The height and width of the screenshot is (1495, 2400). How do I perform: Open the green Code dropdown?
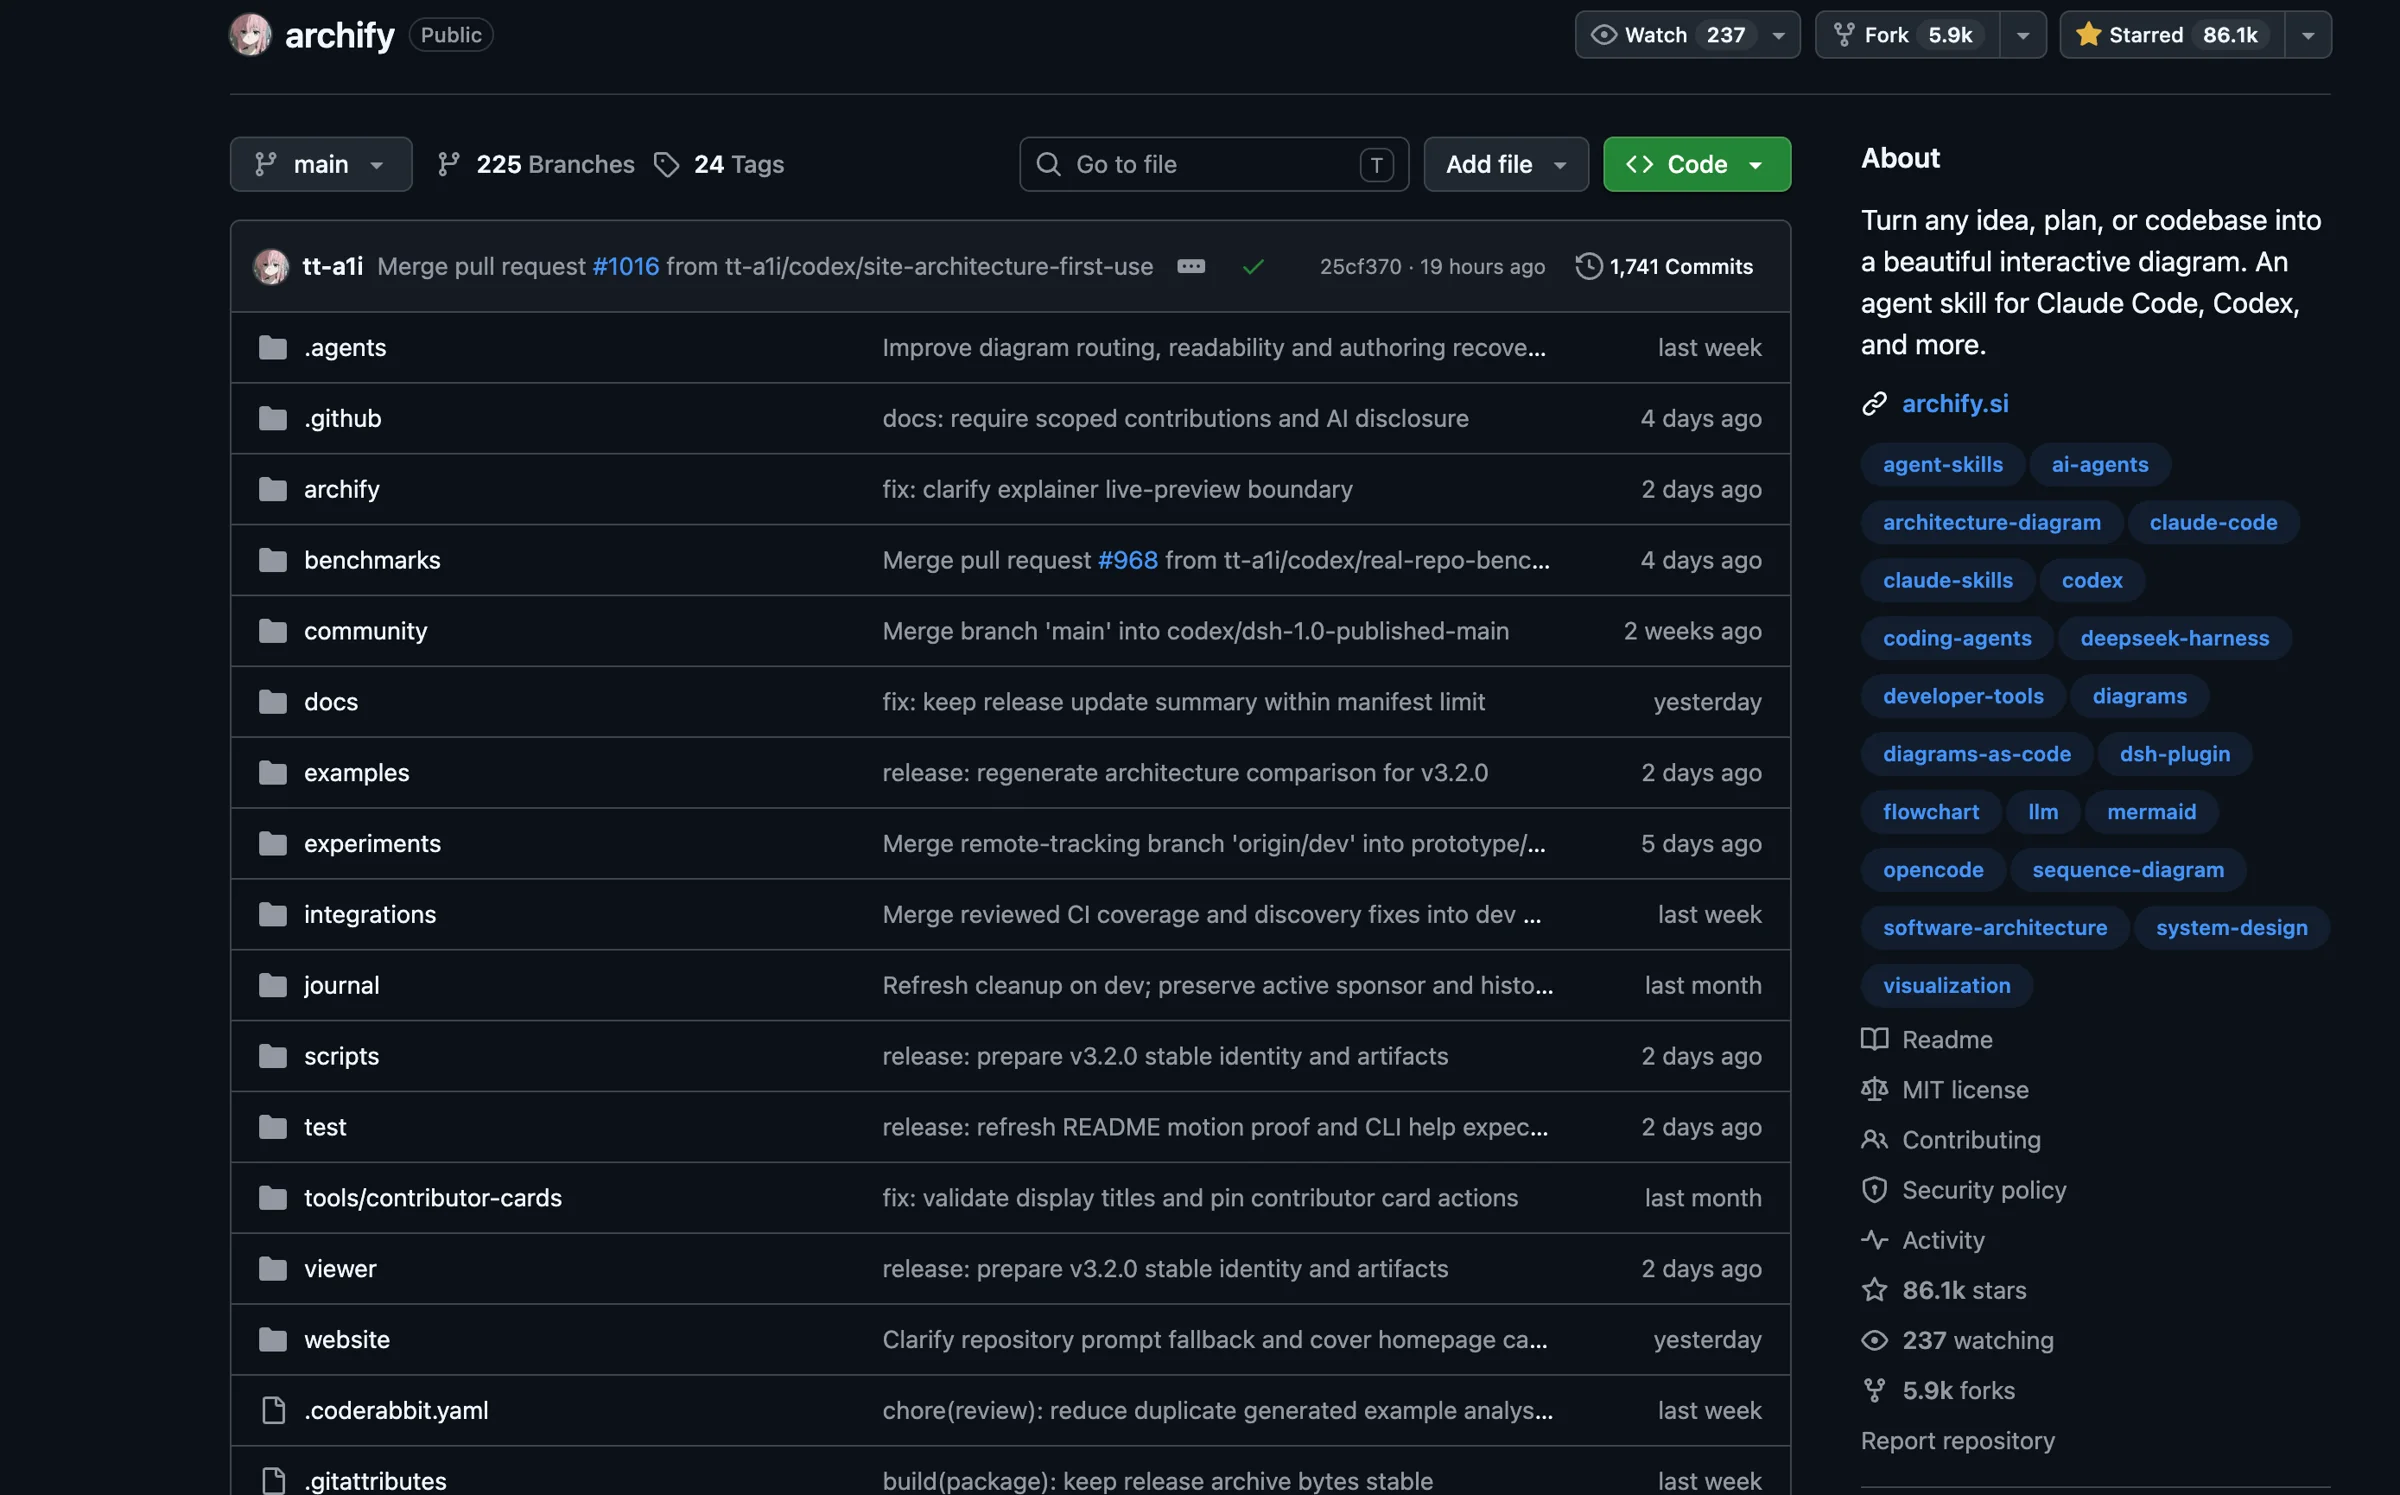(1697, 164)
